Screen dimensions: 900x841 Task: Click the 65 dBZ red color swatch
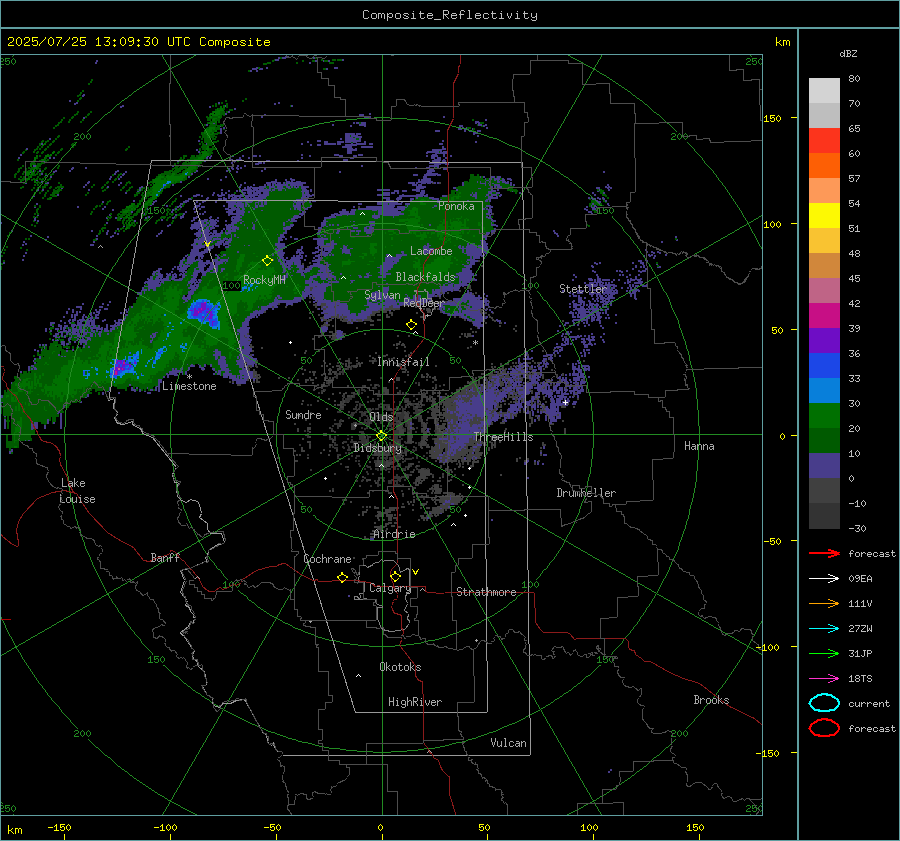tap(824, 141)
